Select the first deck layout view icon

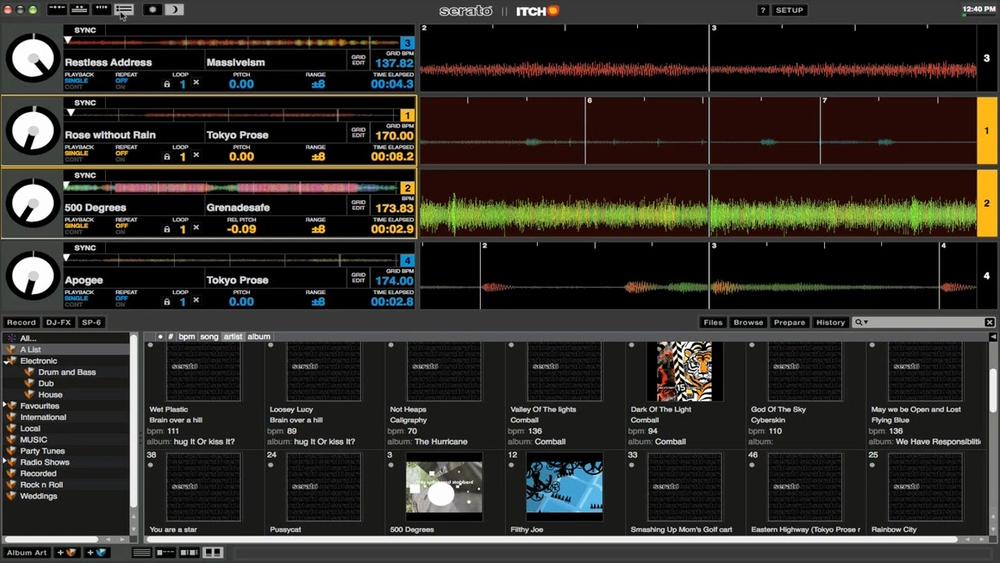(x=57, y=10)
